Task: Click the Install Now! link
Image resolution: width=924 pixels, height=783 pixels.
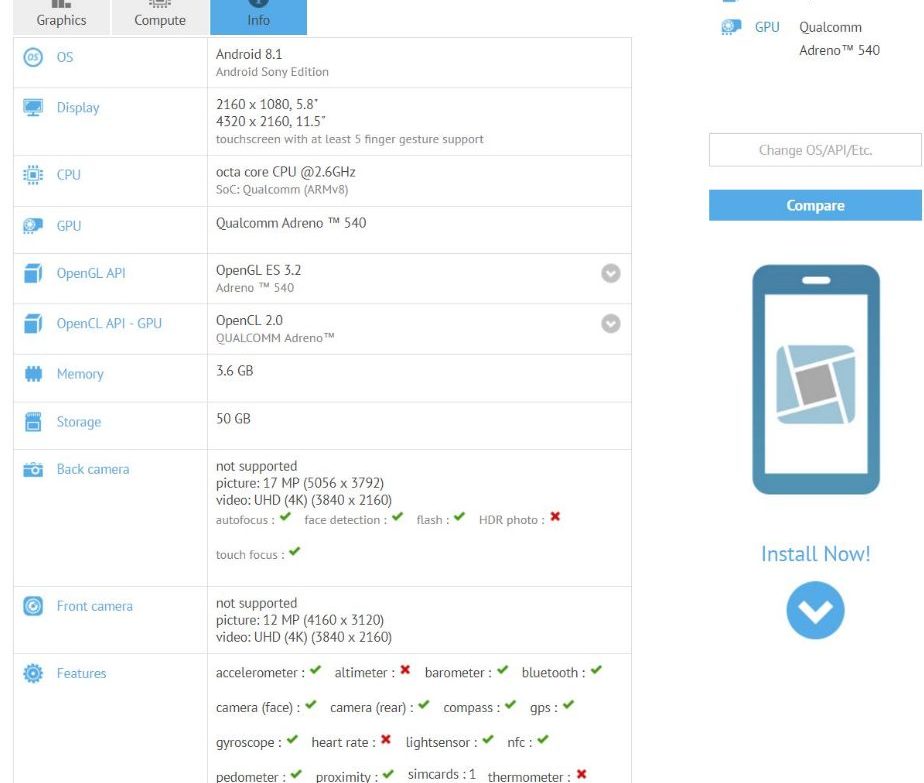Action: (x=815, y=554)
